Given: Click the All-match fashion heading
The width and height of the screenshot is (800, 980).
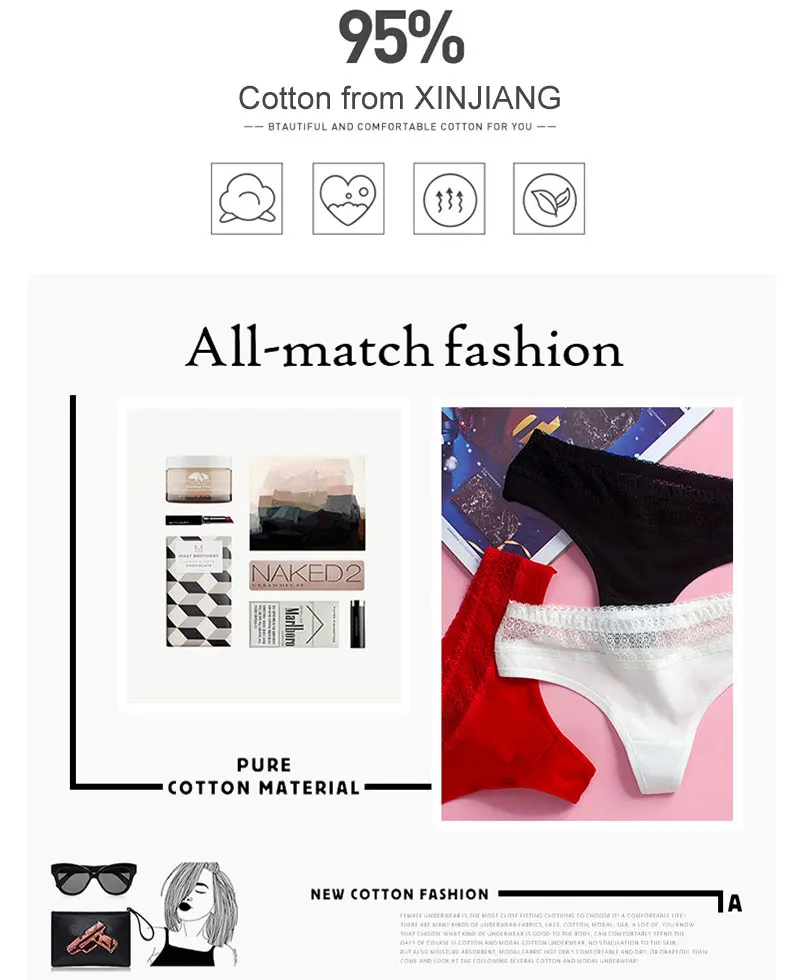Looking at the screenshot, I should [x=404, y=348].
